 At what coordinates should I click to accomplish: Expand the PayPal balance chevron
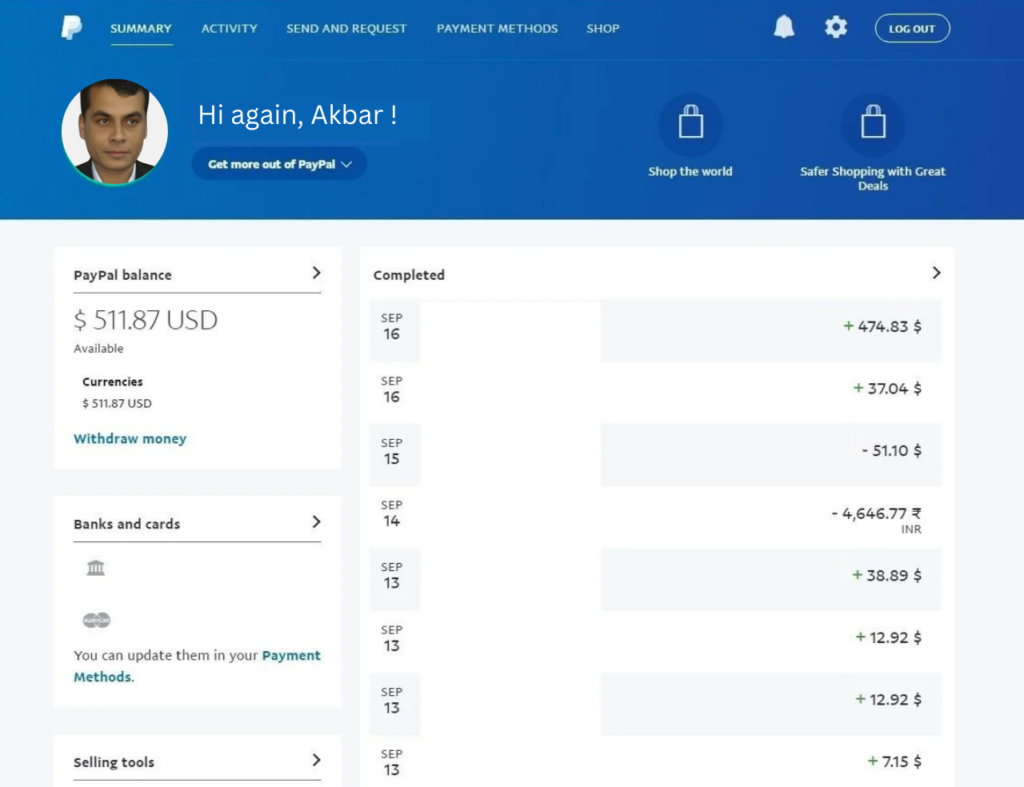316,273
